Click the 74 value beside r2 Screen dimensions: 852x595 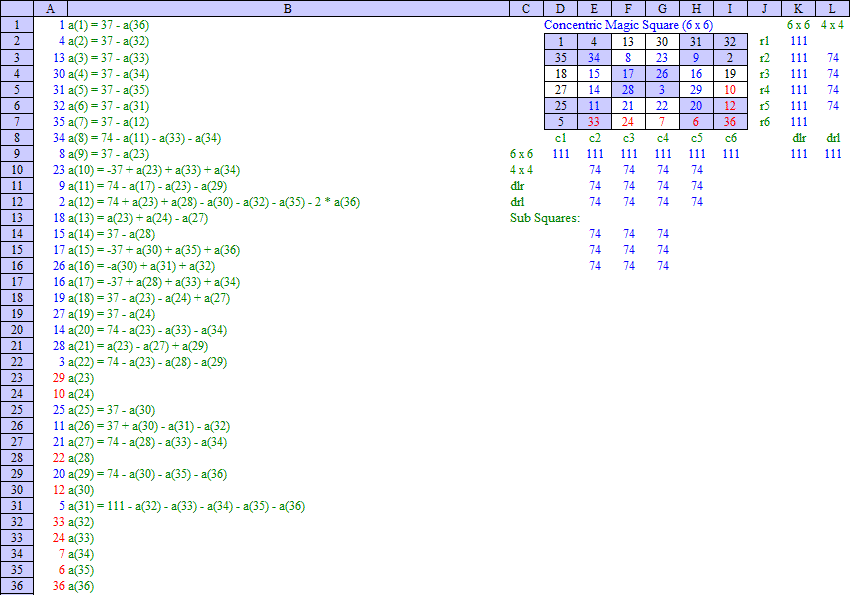(x=833, y=58)
